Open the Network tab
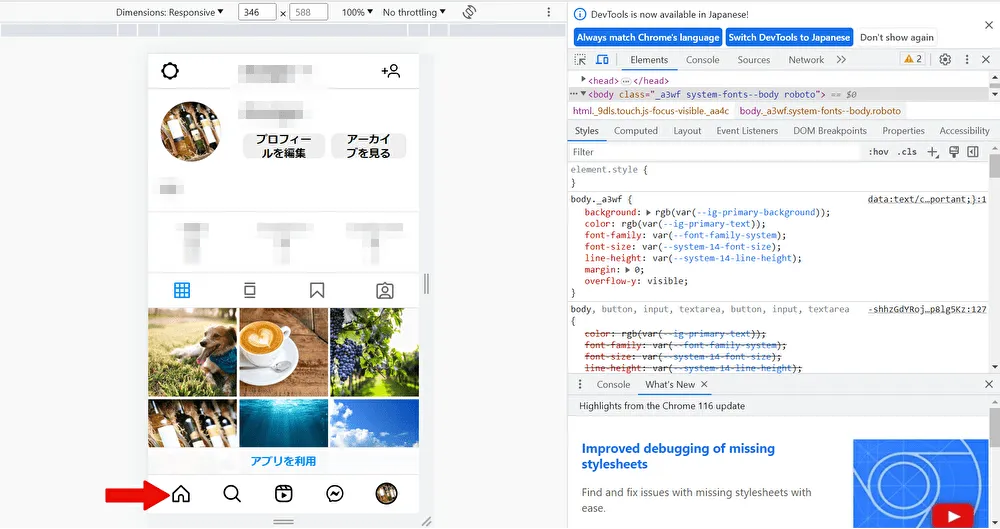The height and width of the screenshot is (529, 1000). click(x=806, y=59)
